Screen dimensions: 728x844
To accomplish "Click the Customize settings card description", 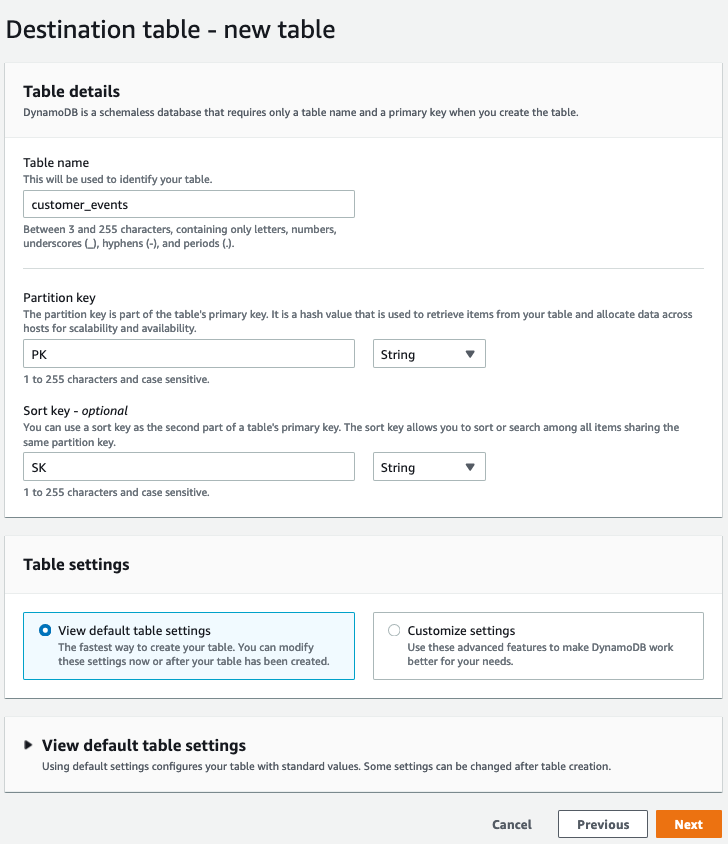I will [x=540, y=654].
